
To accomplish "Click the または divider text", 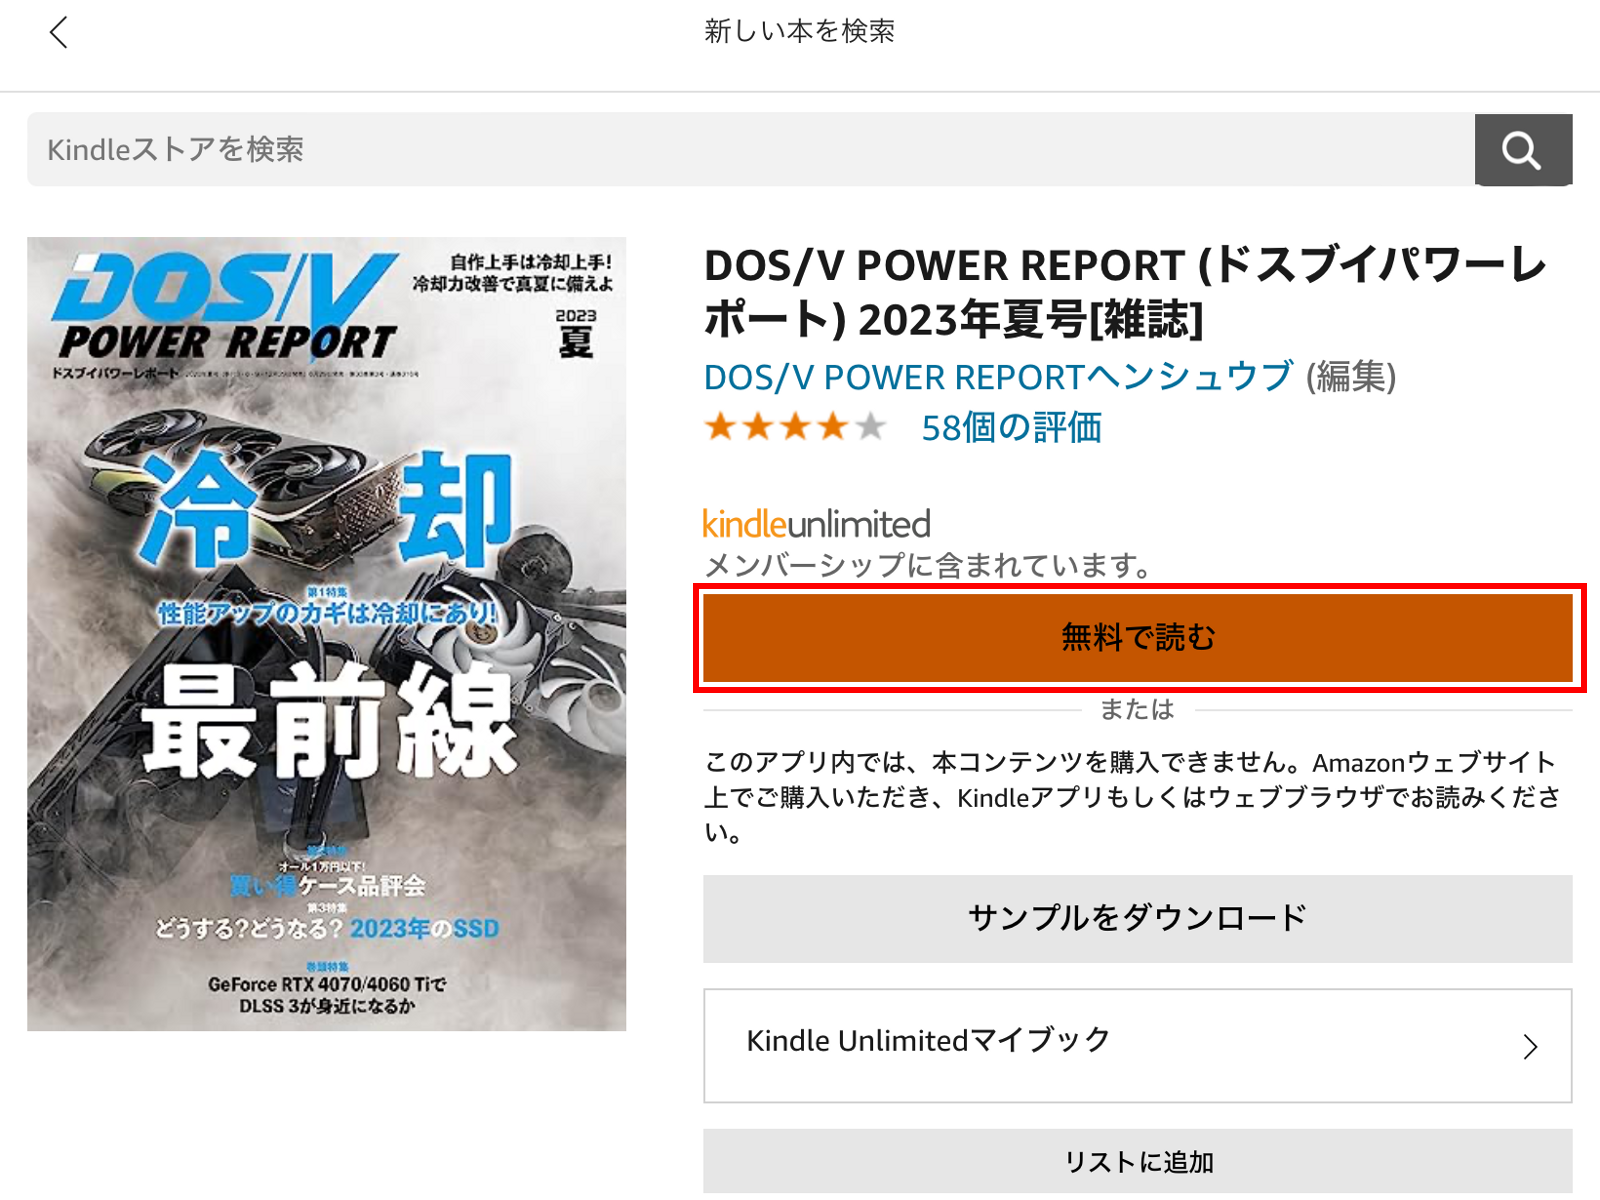I will pos(1138,710).
